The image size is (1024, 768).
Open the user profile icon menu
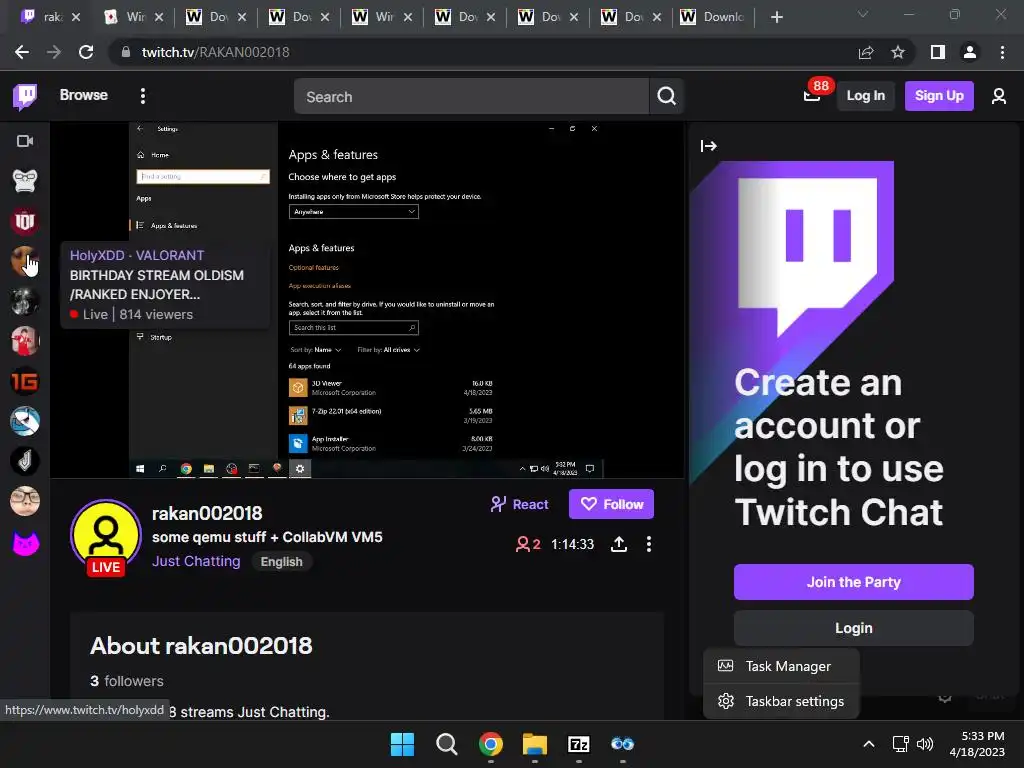pyautogui.click(x=999, y=96)
